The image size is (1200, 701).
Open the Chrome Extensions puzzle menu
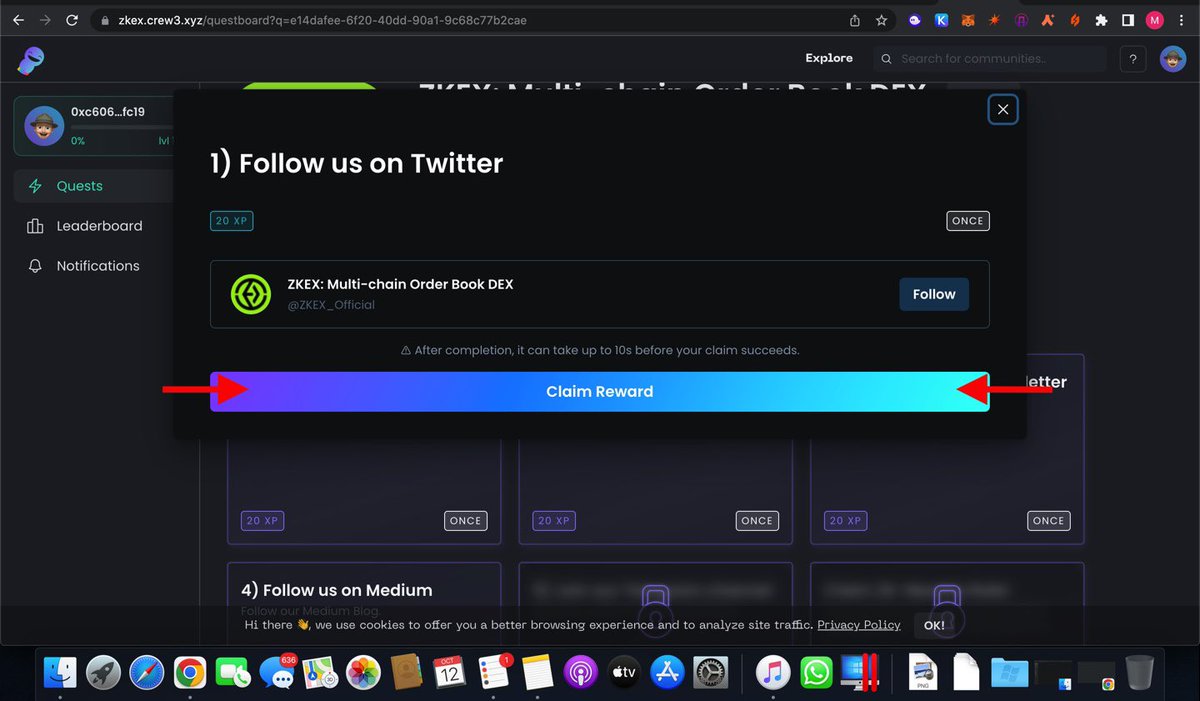pyautogui.click(x=1101, y=20)
